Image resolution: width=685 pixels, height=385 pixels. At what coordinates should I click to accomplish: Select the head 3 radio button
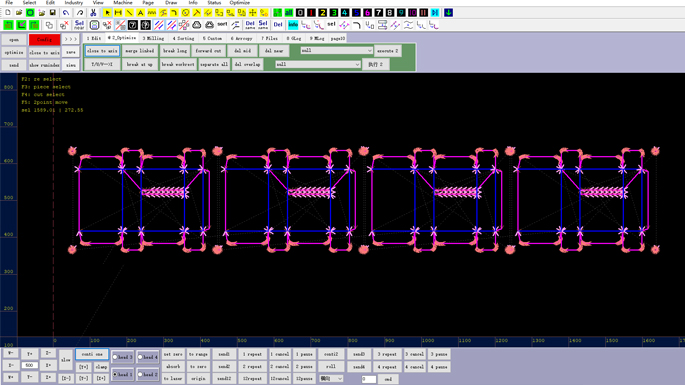(x=115, y=357)
